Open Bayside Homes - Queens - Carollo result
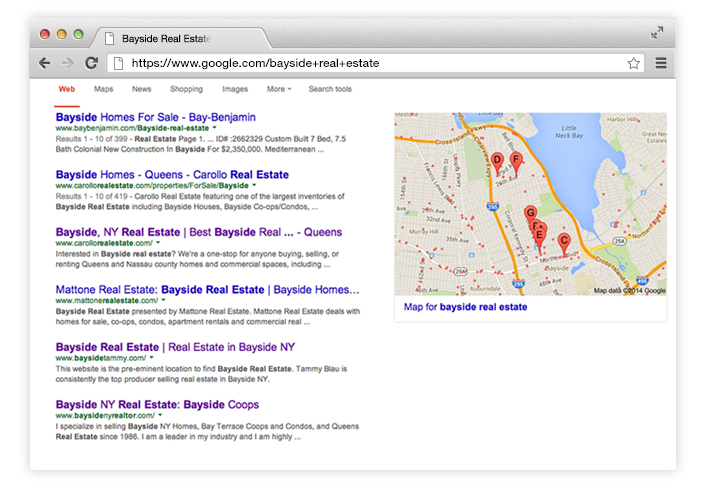The width and height of the screenshot is (702, 501). point(172,175)
